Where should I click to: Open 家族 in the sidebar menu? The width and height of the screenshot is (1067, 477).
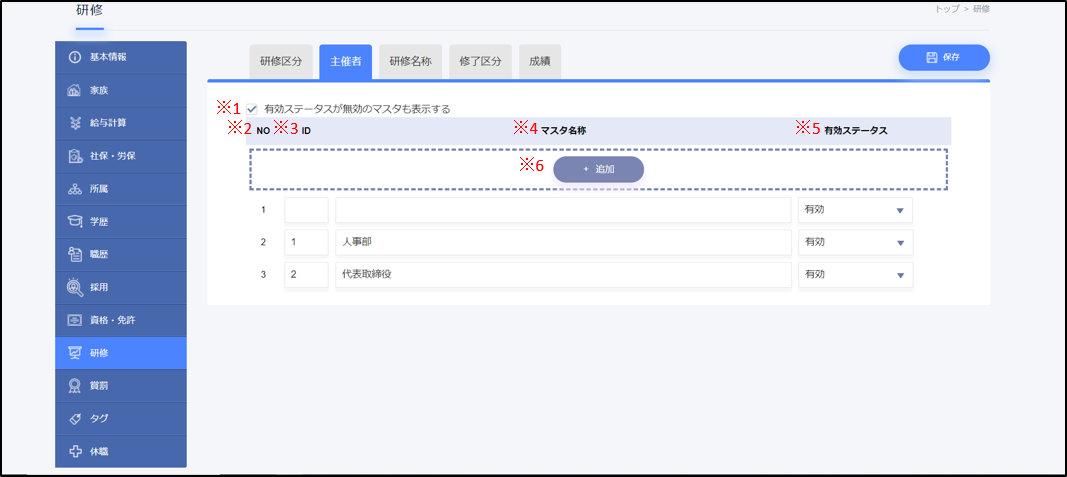(121, 91)
